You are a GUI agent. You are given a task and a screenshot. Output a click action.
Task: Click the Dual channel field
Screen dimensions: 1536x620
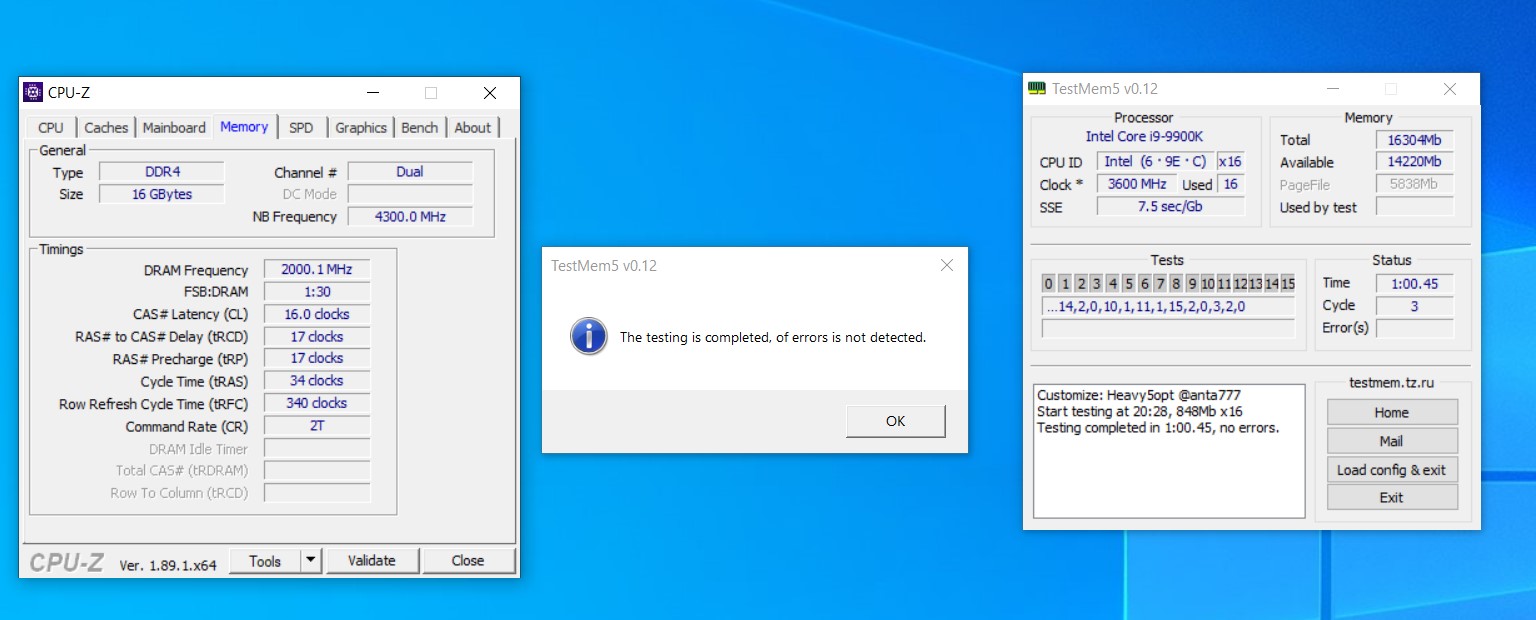click(x=410, y=172)
